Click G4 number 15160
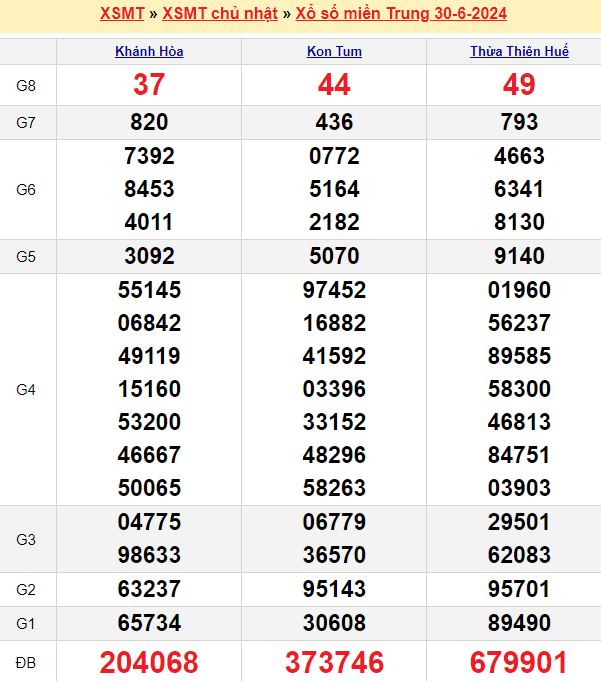The height and width of the screenshot is (681, 601). 149,389
